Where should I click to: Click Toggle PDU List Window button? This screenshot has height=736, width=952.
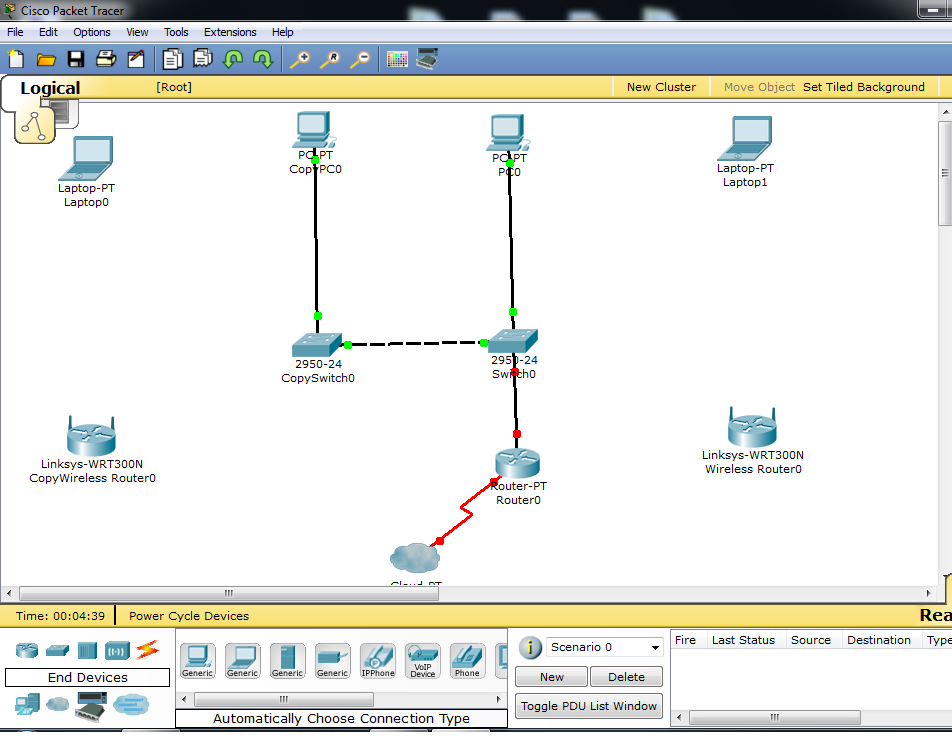(x=588, y=706)
